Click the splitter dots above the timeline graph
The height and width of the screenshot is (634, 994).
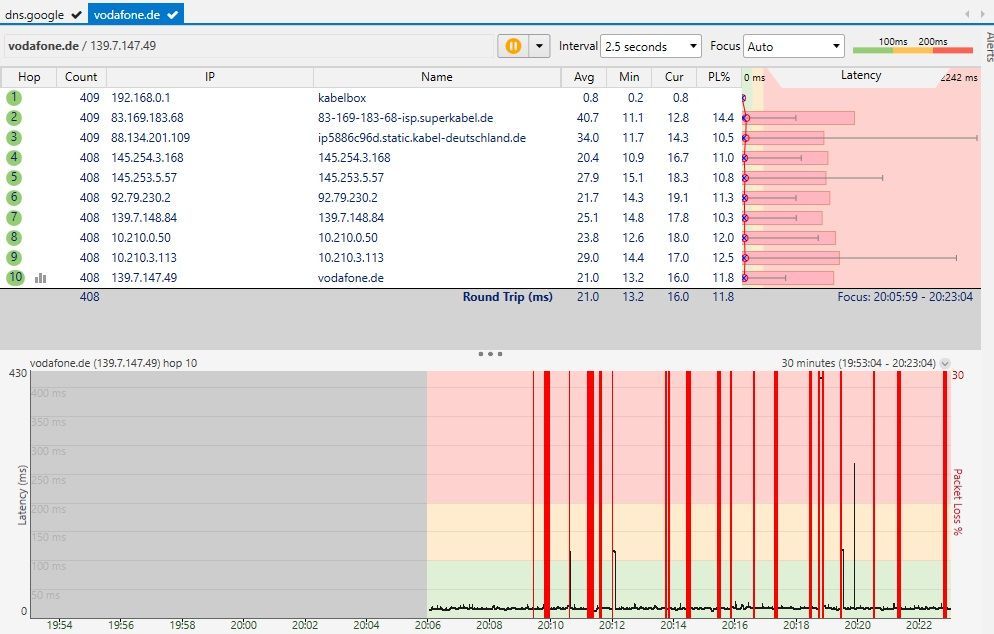click(x=490, y=354)
